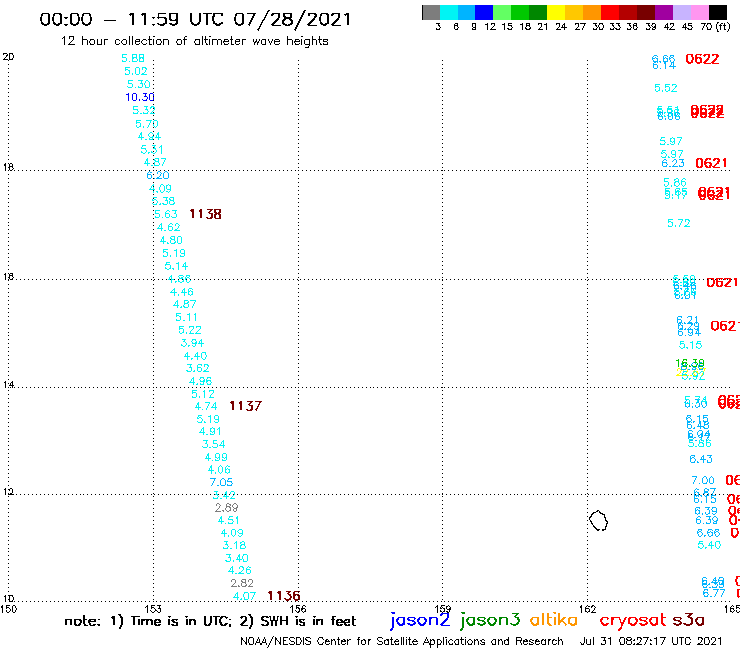Click the 5.72 reading on the right track
This screenshot has width=740, height=650.
(x=679, y=223)
